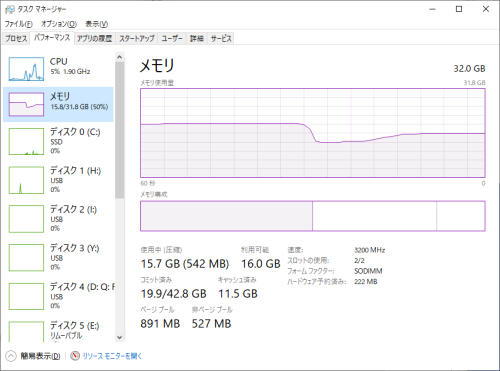Image resolution: width=500 pixels, height=371 pixels.
Task: Open ディスク 5 (E:) removable disk graph
Action: [26, 332]
